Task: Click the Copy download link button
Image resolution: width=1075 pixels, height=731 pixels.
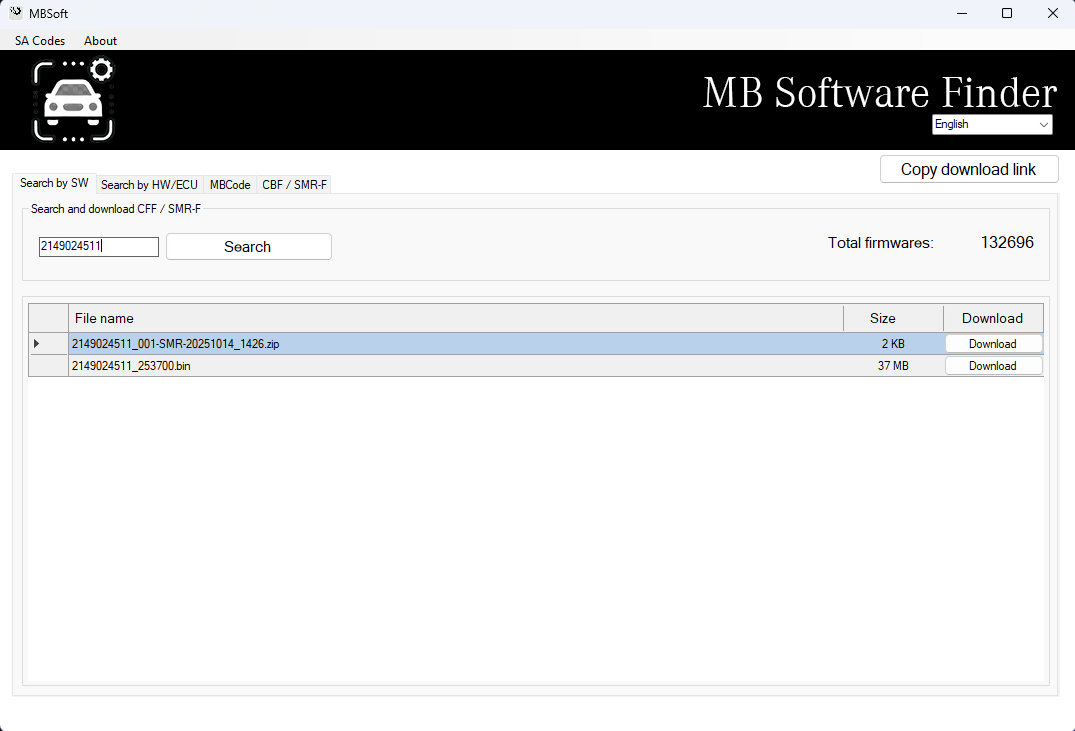Action: point(968,169)
